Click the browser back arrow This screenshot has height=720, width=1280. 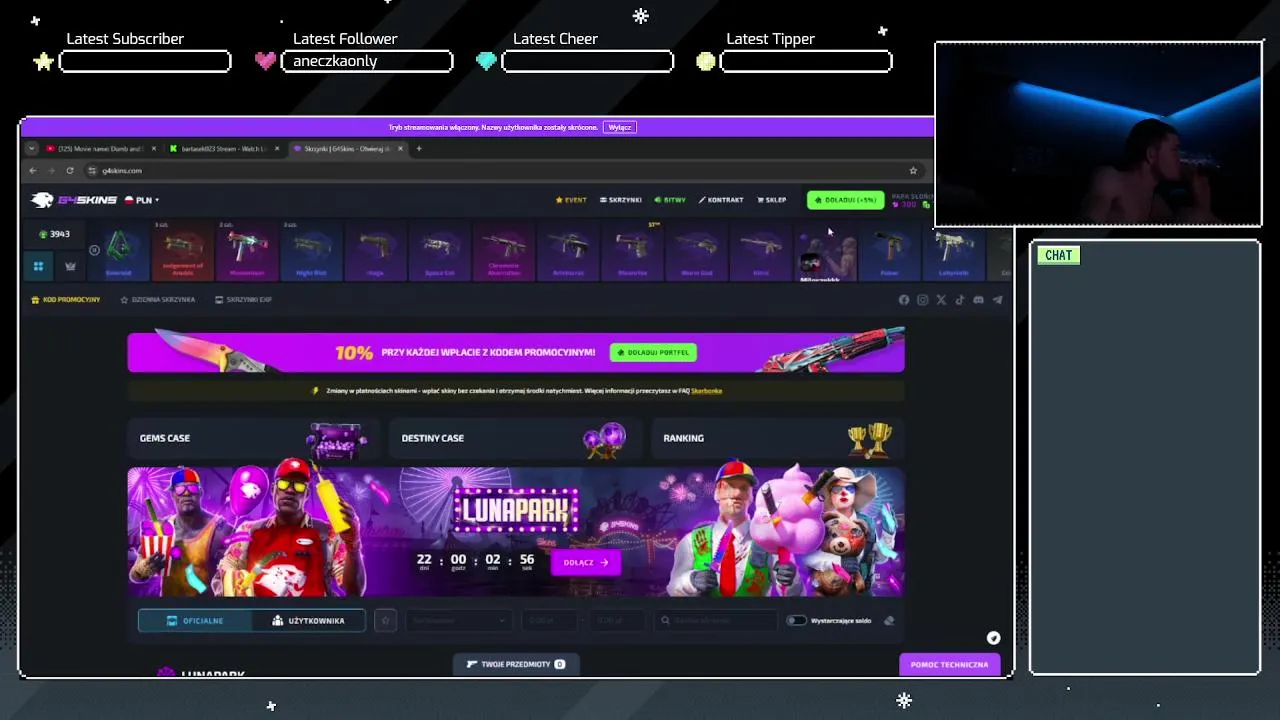tap(32, 171)
